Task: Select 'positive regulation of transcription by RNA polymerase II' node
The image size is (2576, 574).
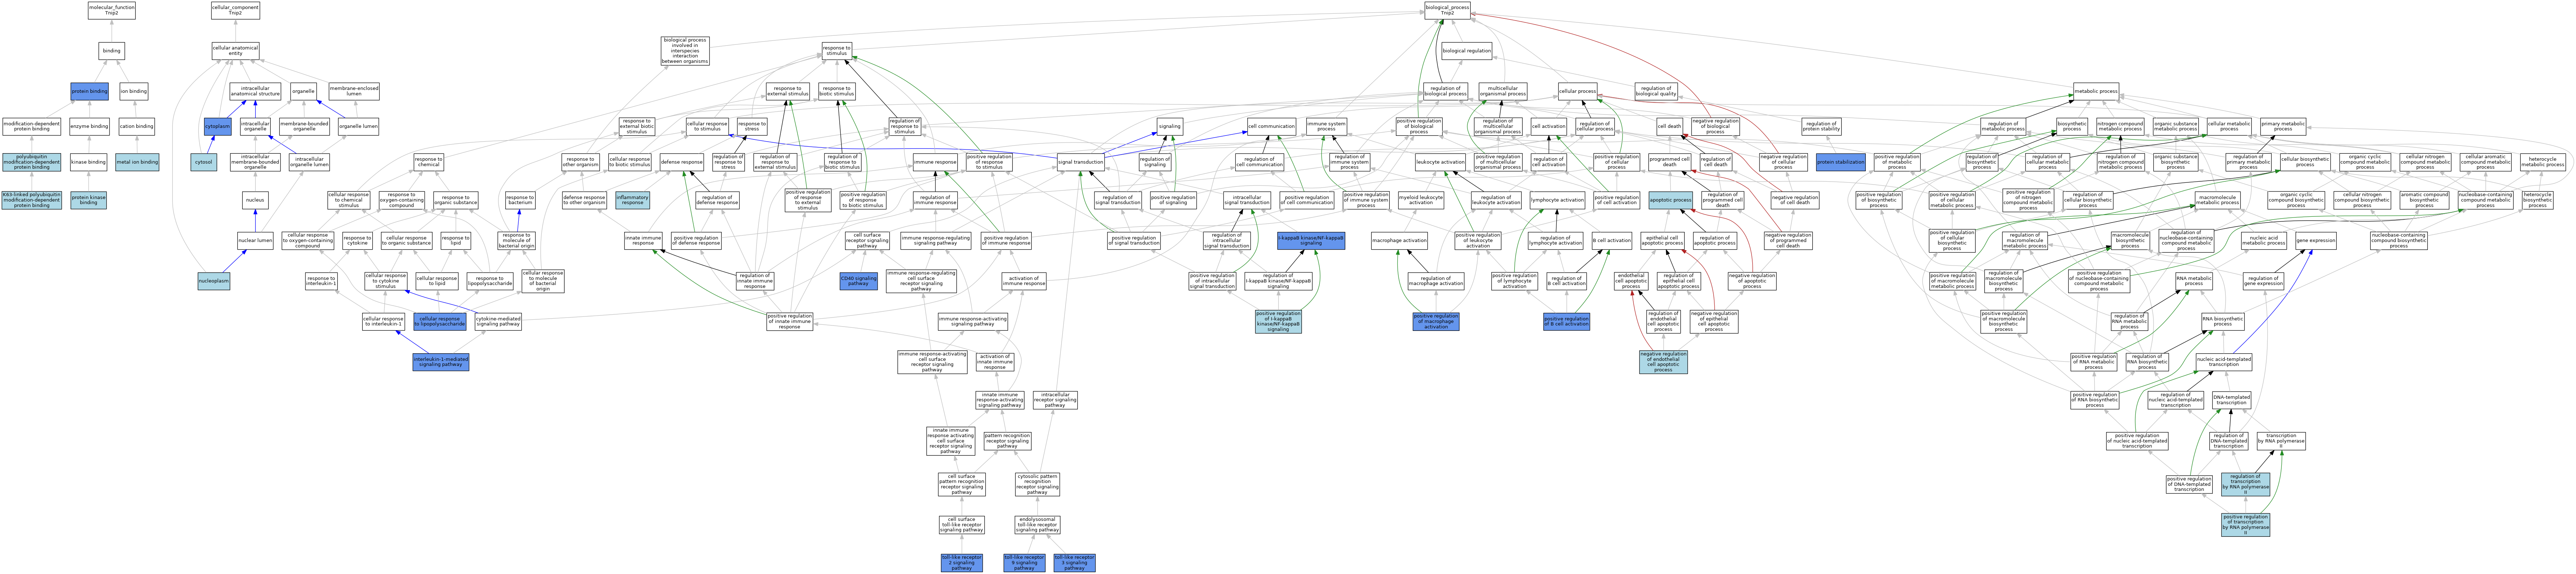Action: point(2245,524)
